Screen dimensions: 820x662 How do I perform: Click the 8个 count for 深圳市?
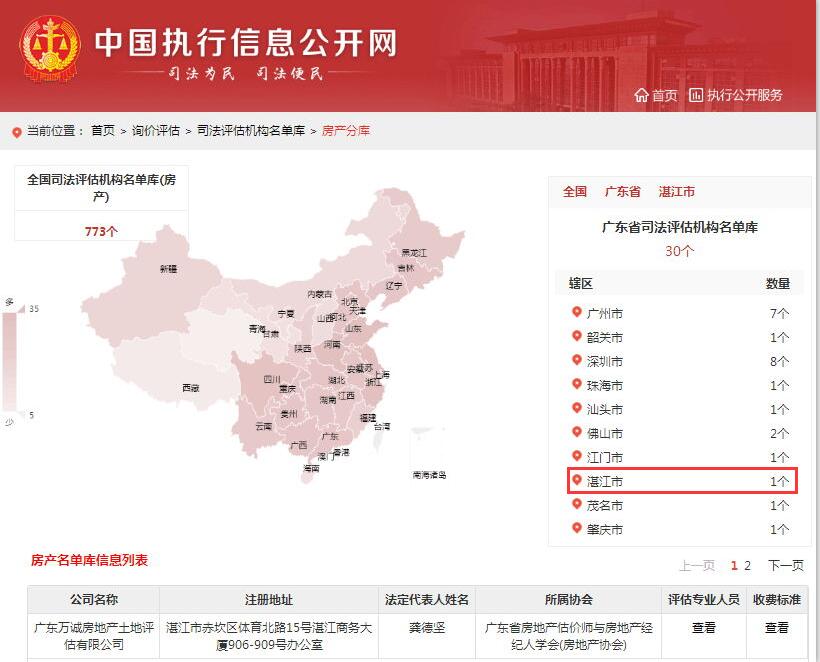(x=779, y=362)
